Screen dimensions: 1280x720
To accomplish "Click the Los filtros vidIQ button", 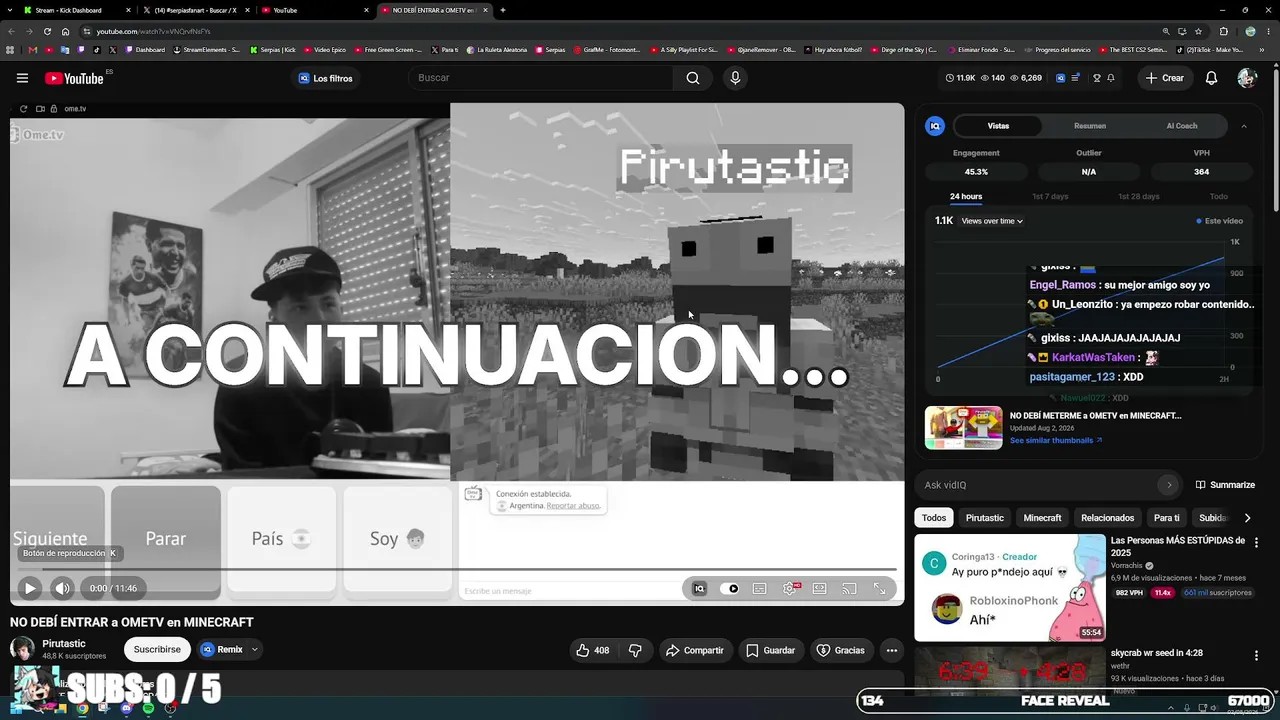I will pyautogui.click(x=325, y=78).
